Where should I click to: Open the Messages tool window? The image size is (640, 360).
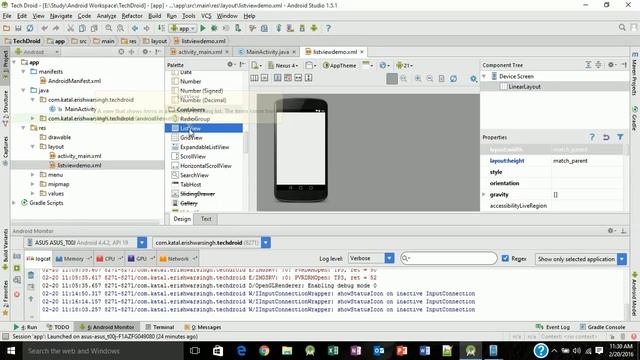(203, 327)
